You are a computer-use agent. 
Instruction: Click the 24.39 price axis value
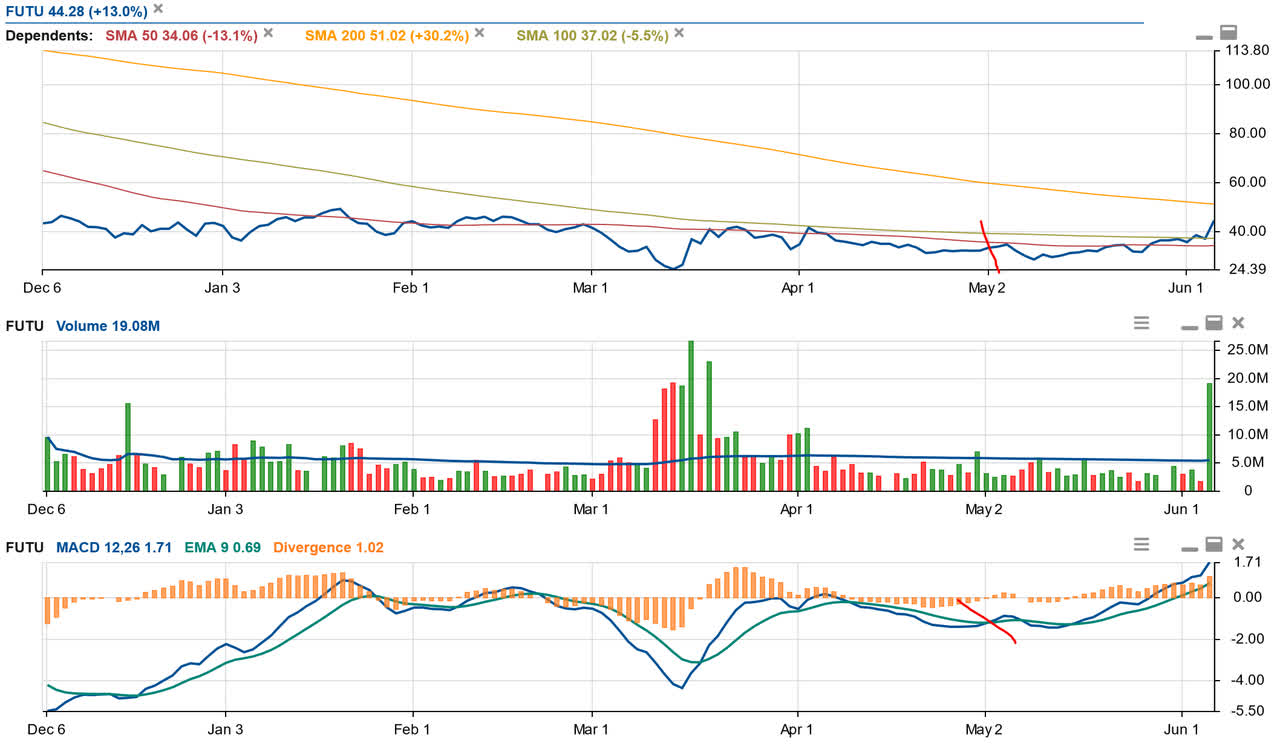click(1246, 269)
